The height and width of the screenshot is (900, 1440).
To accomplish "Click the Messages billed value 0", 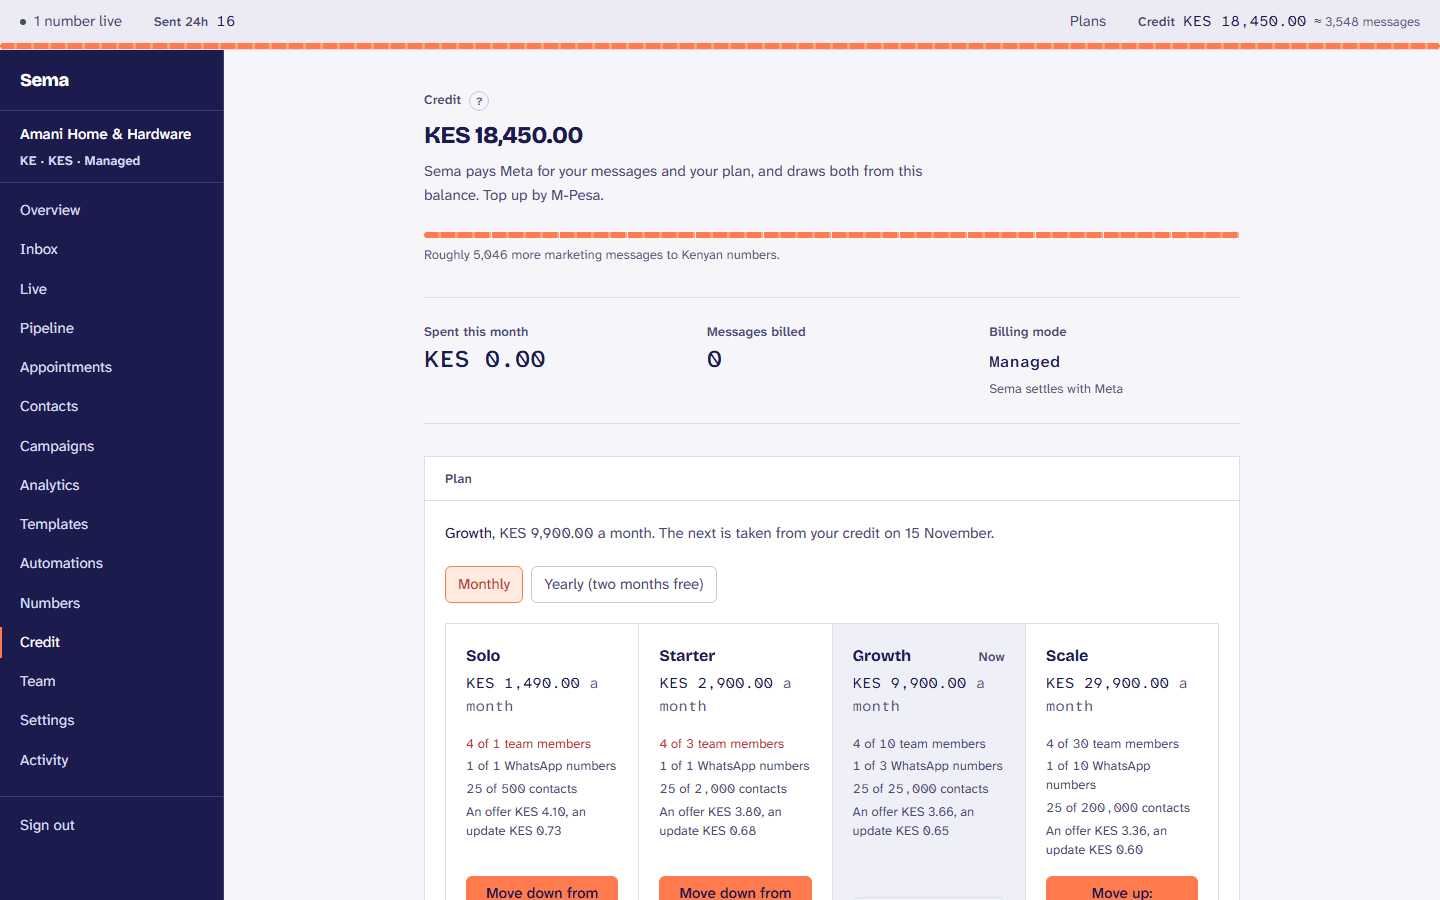I will pos(714,359).
